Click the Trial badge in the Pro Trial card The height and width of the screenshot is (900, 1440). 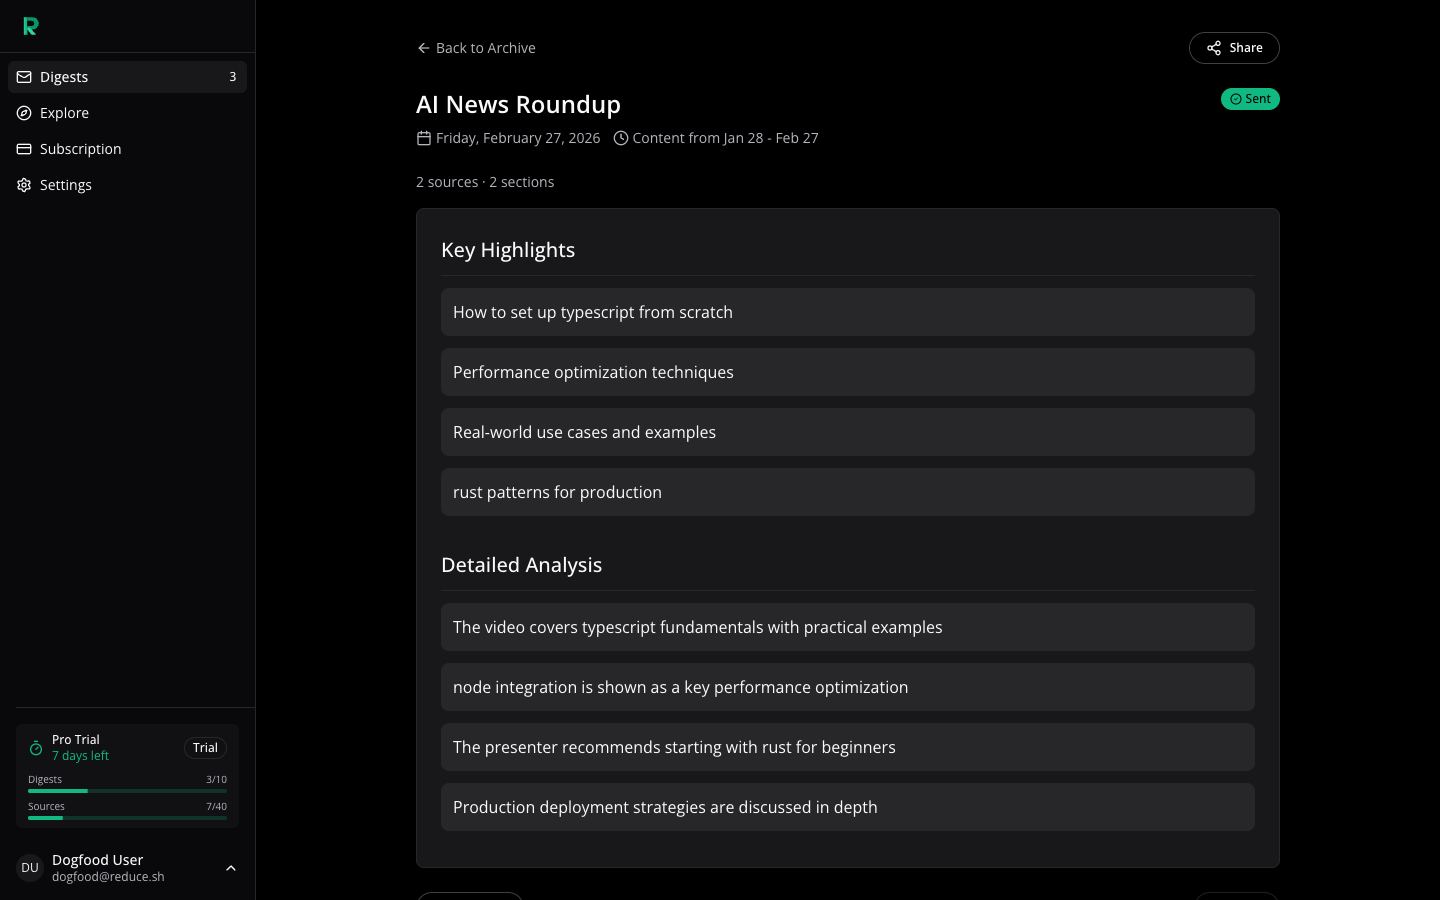(205, 748)
